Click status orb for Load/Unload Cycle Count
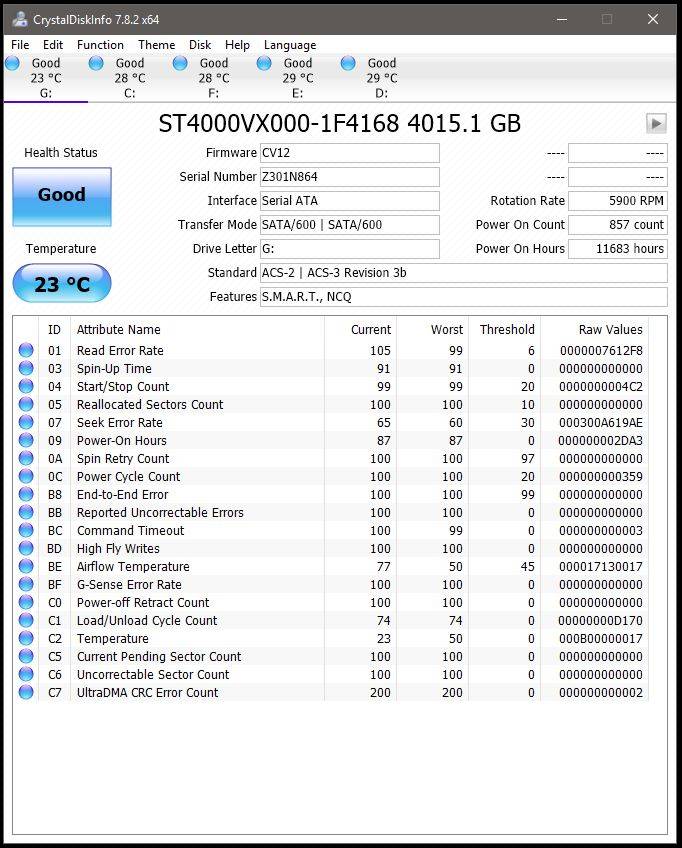This screenshot has width=682, height=848. (x=26, y=620)
